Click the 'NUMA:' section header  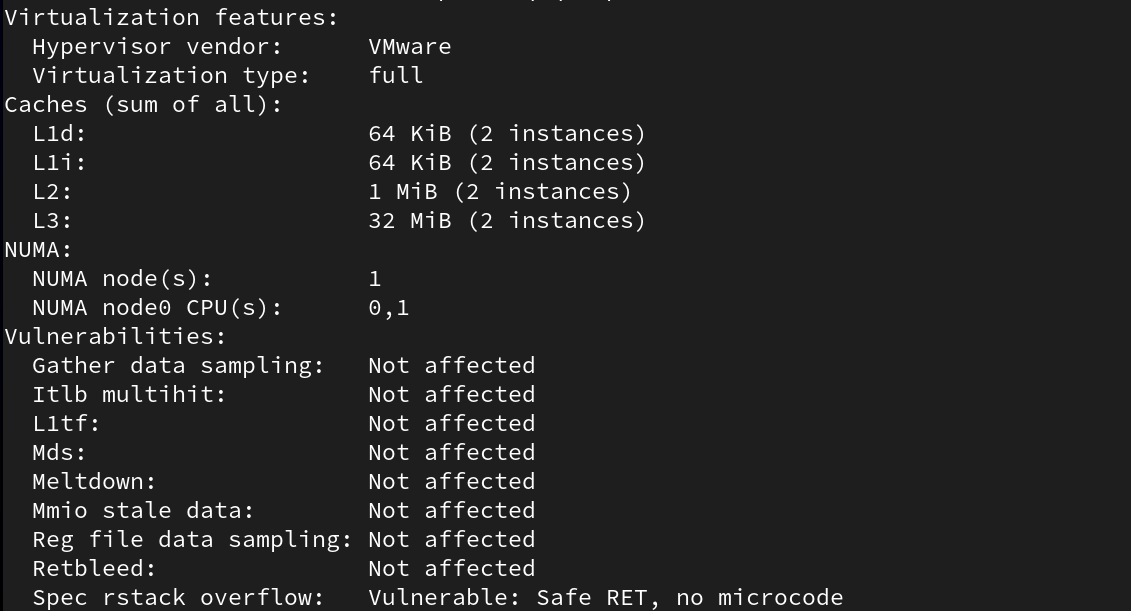(x=38, y=250)
